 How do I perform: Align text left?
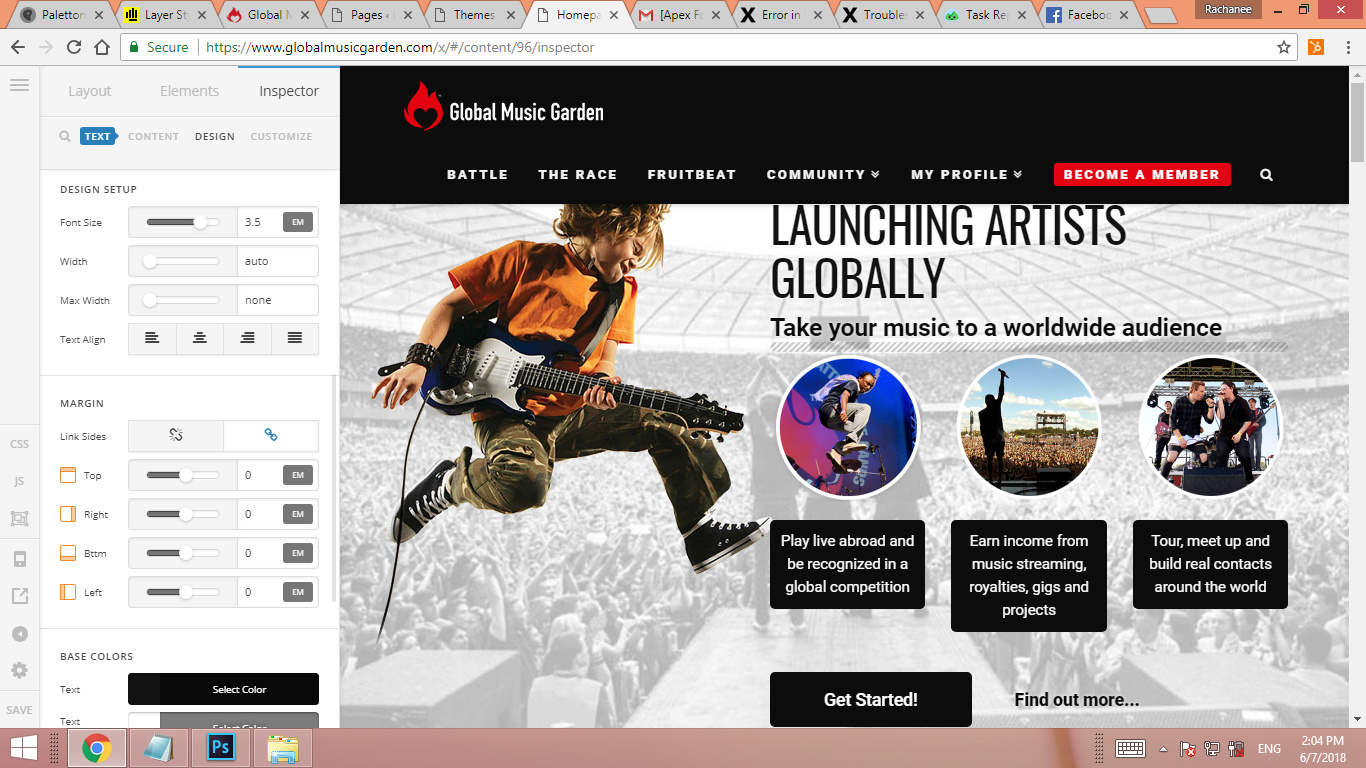(x=152, y=339)
